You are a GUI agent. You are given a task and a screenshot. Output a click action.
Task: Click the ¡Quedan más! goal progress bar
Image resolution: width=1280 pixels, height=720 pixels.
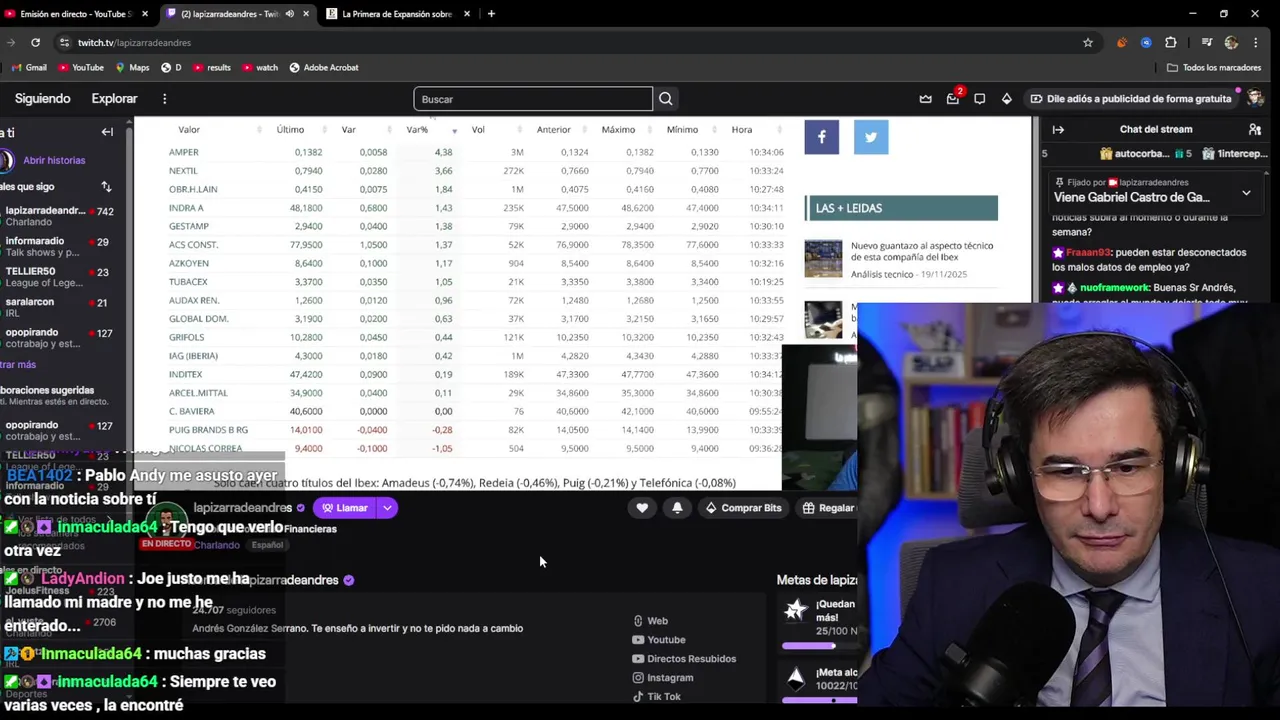pos(820,646)
